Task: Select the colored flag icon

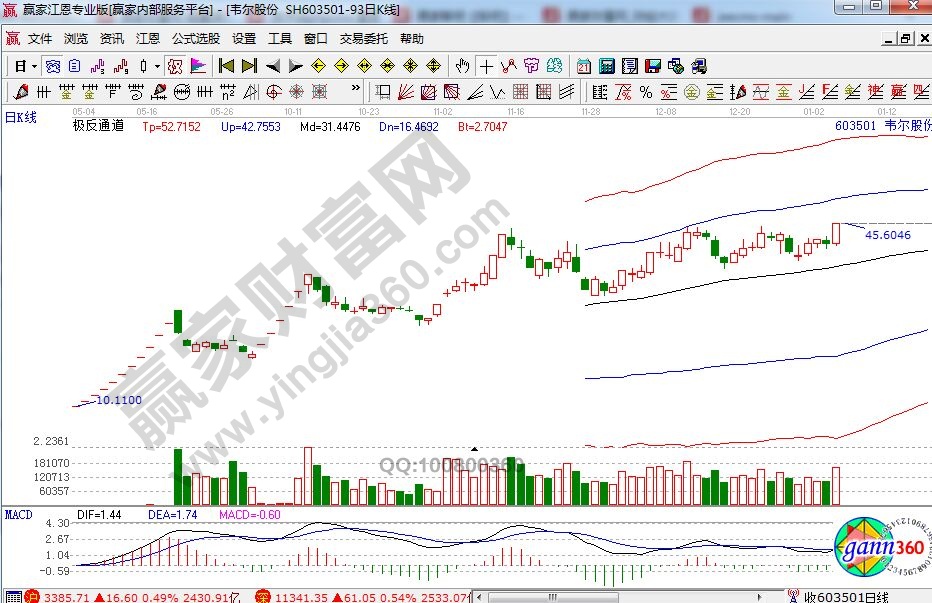Action: pos(198,66)
